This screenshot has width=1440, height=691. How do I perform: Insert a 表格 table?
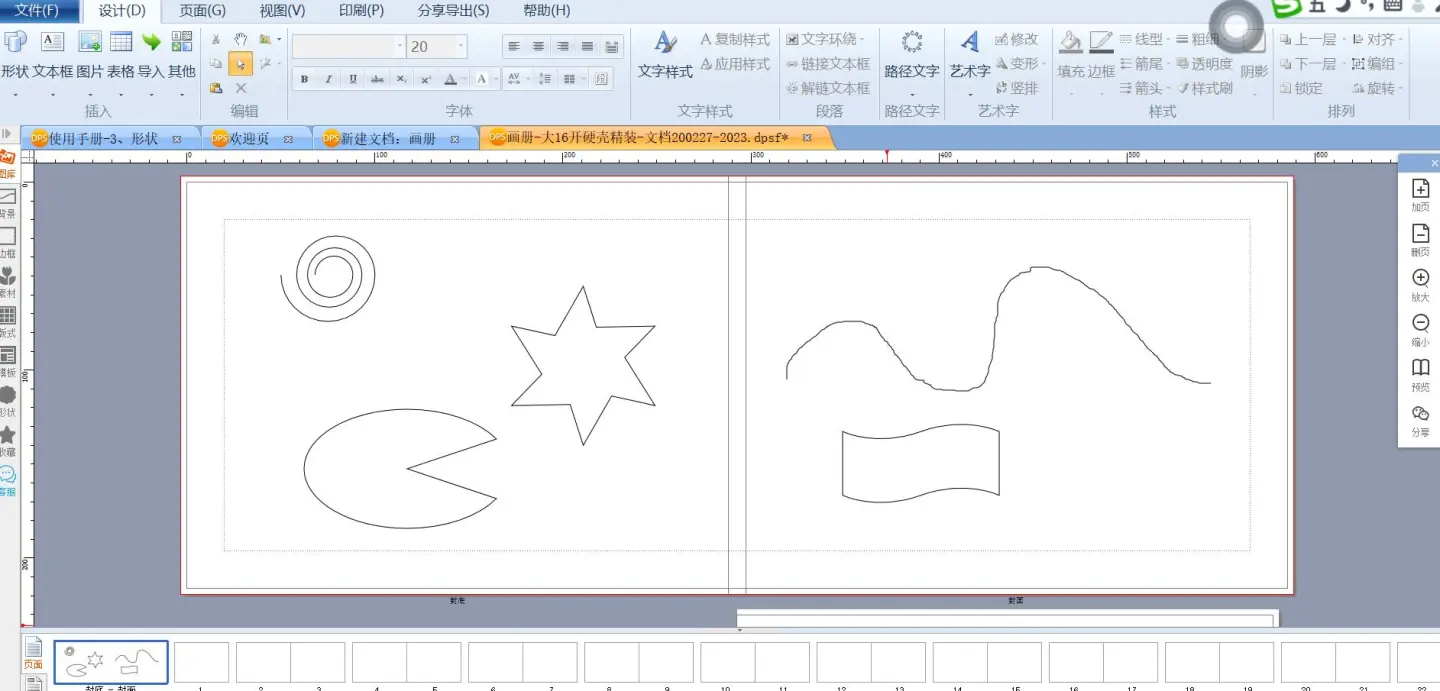121,43
